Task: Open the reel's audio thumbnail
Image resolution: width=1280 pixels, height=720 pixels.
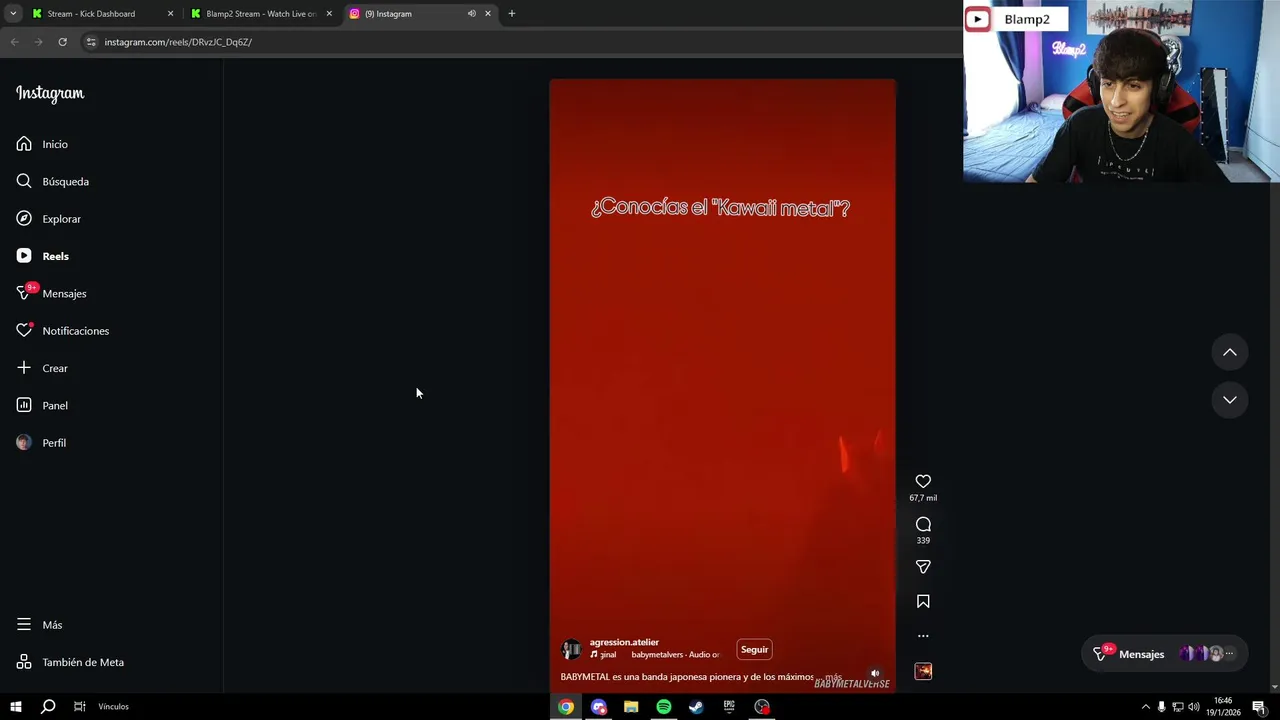Action: tap(923, 671)
